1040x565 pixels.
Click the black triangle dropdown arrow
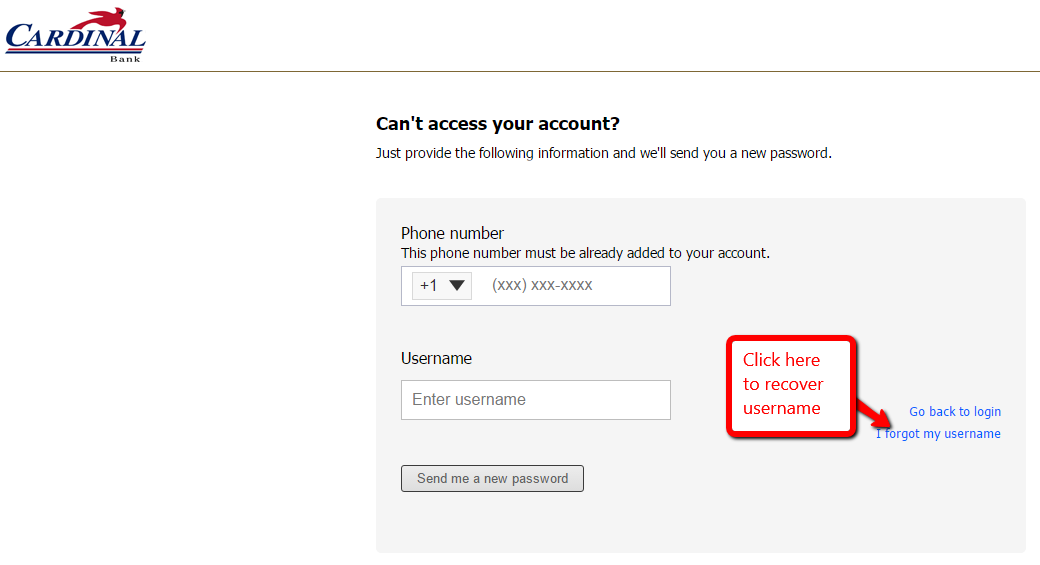click(x=456, y=286)
